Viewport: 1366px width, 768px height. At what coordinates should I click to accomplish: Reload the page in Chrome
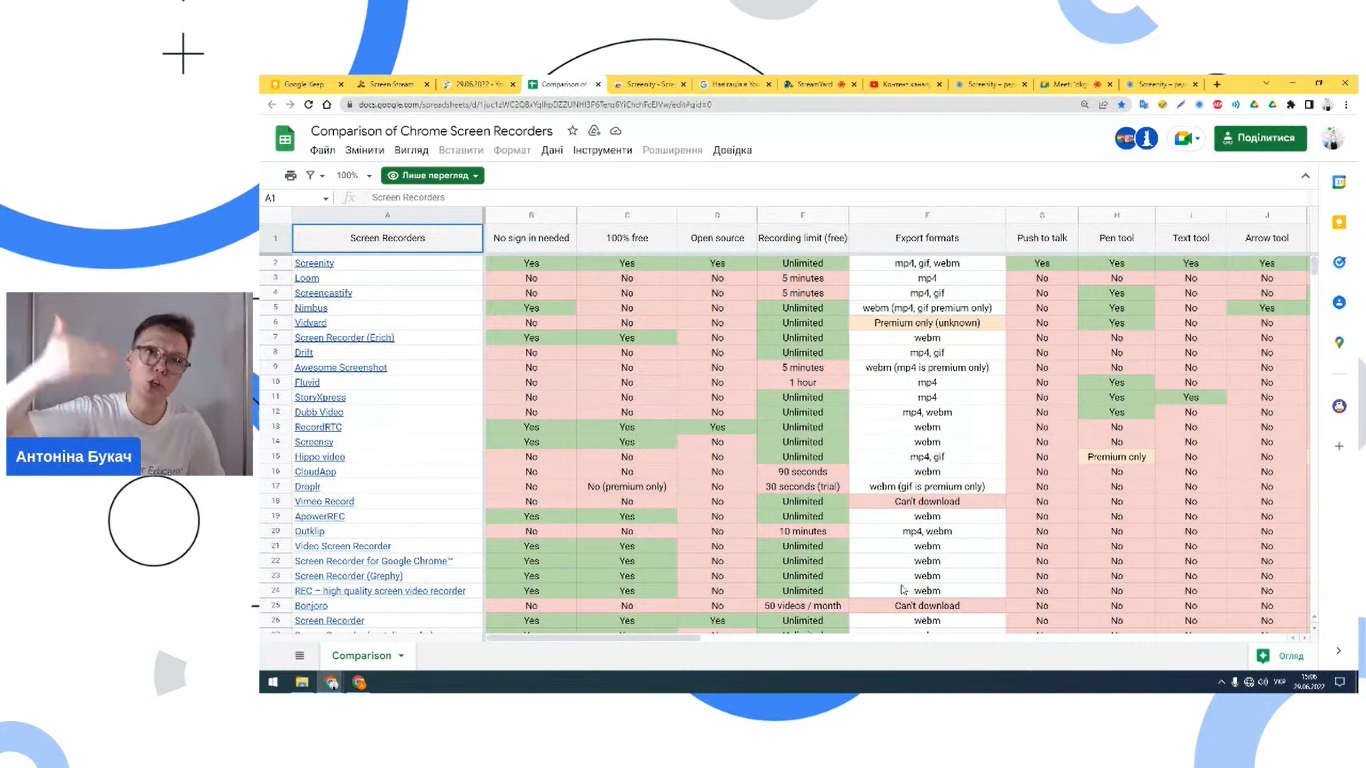point(308,104)
